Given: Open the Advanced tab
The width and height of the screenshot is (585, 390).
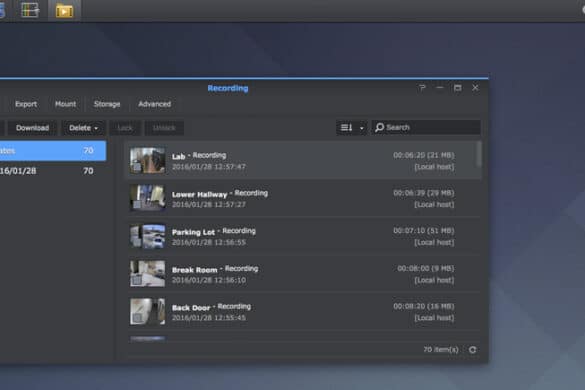Looking at the screenshot, I should click(x=154, y=104).
